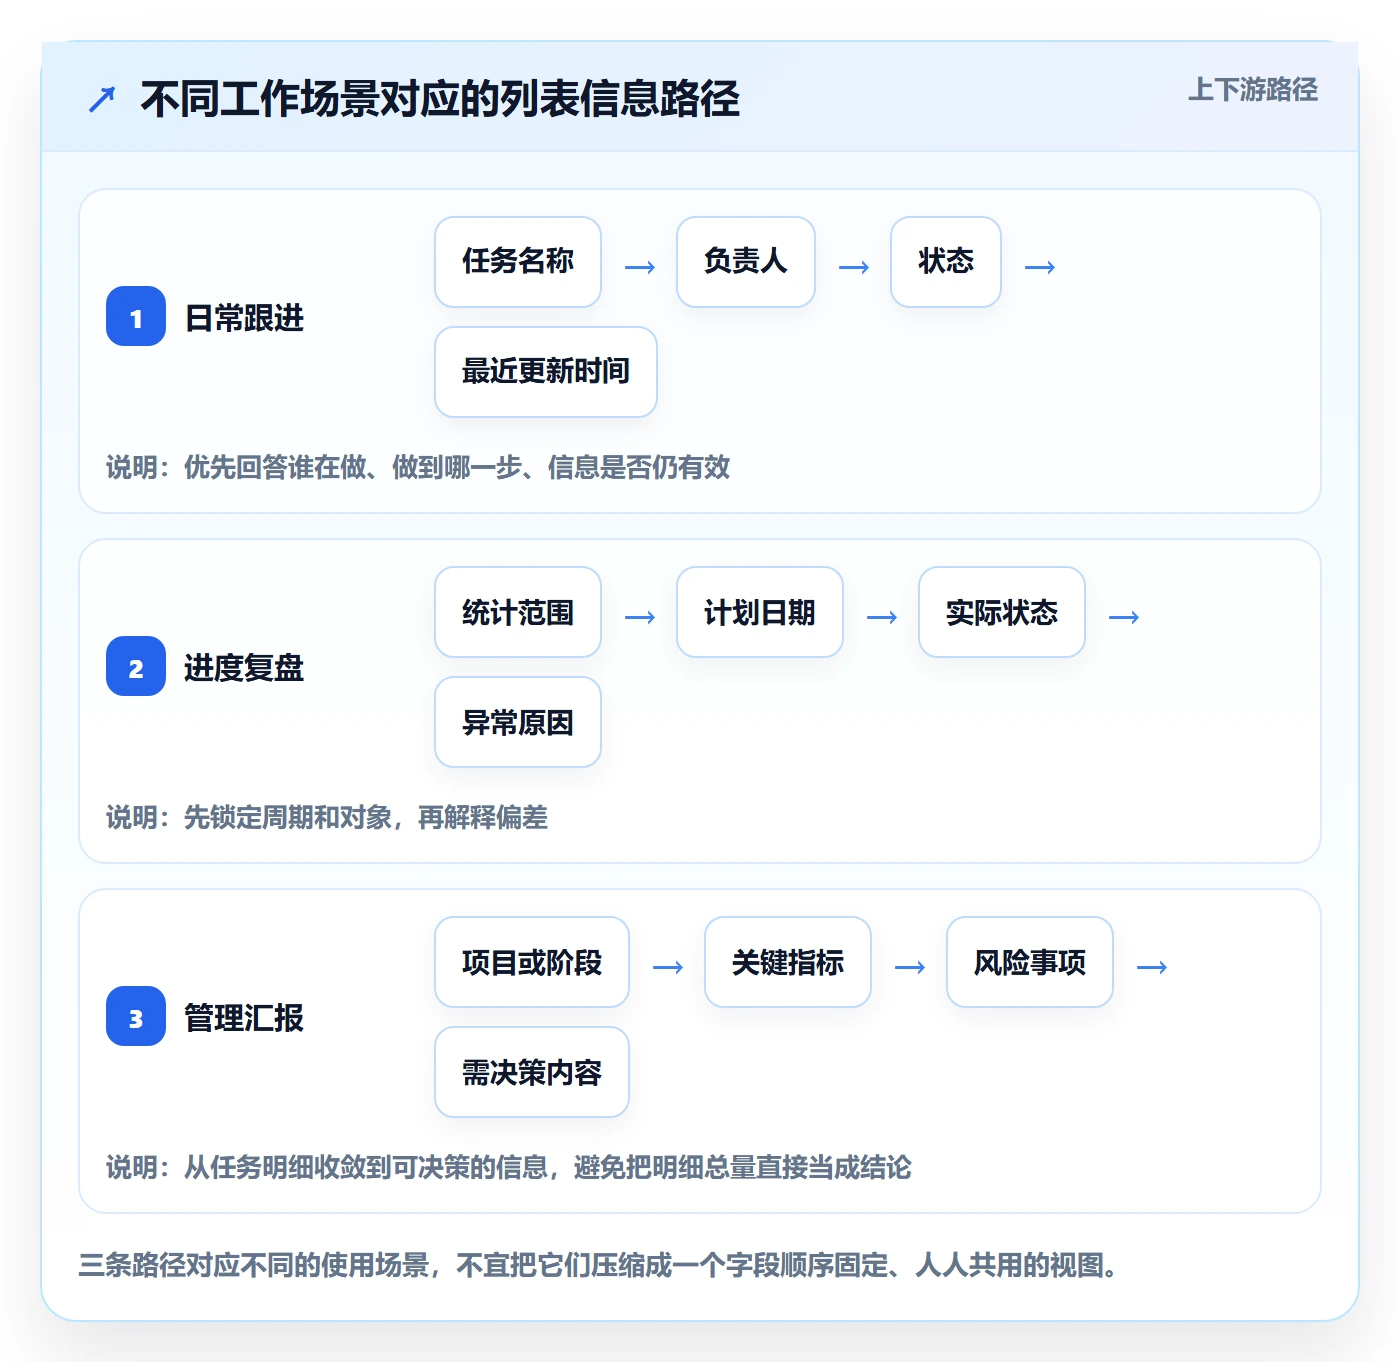Select the "日常跟进" scenario label
This screenshot has height=1362, width=1400.
[244, 318]
